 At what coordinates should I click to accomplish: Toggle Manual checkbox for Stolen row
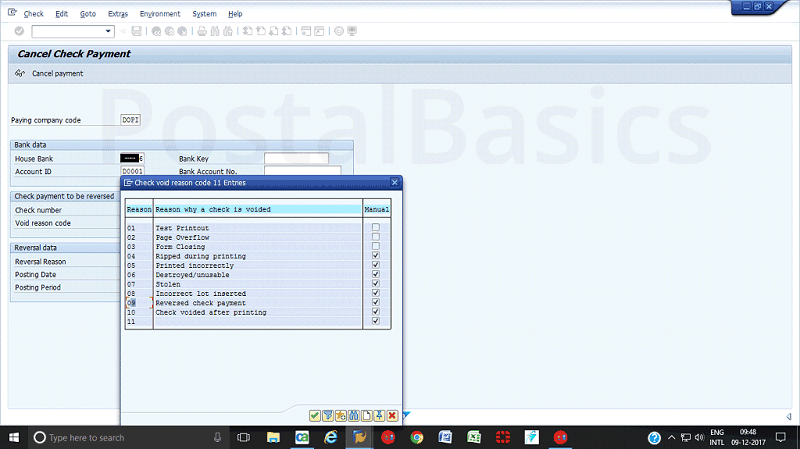pyautogui.click(x=376, y=284)
